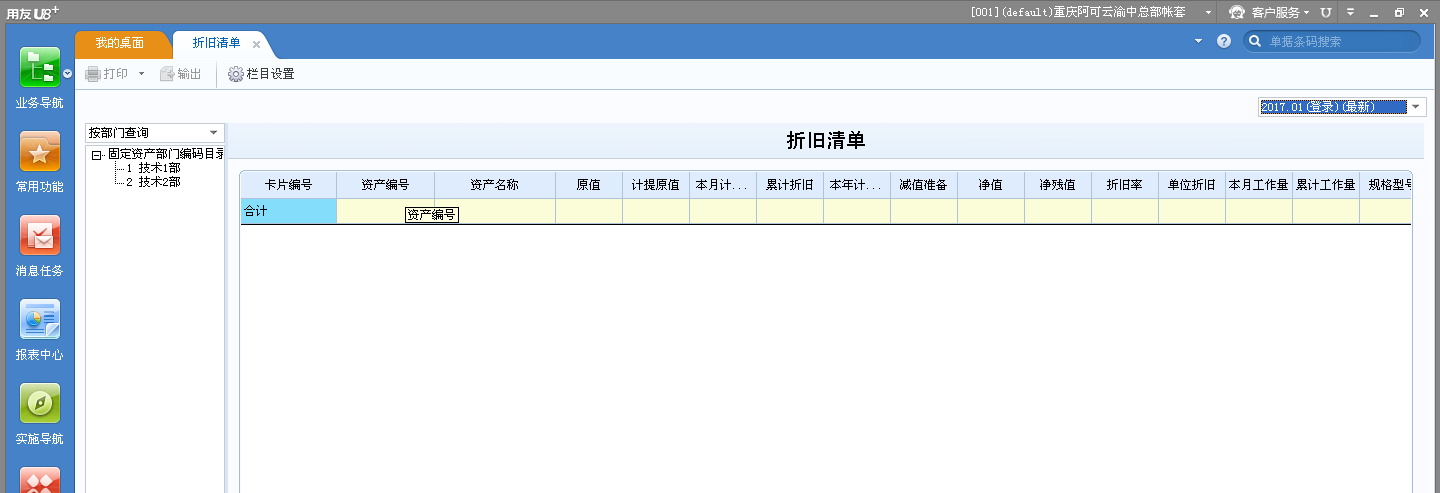Viewport: 1440px width, 493px height.
Task: Select the 1 技术1部 department
Action: [x=153, y=168]
